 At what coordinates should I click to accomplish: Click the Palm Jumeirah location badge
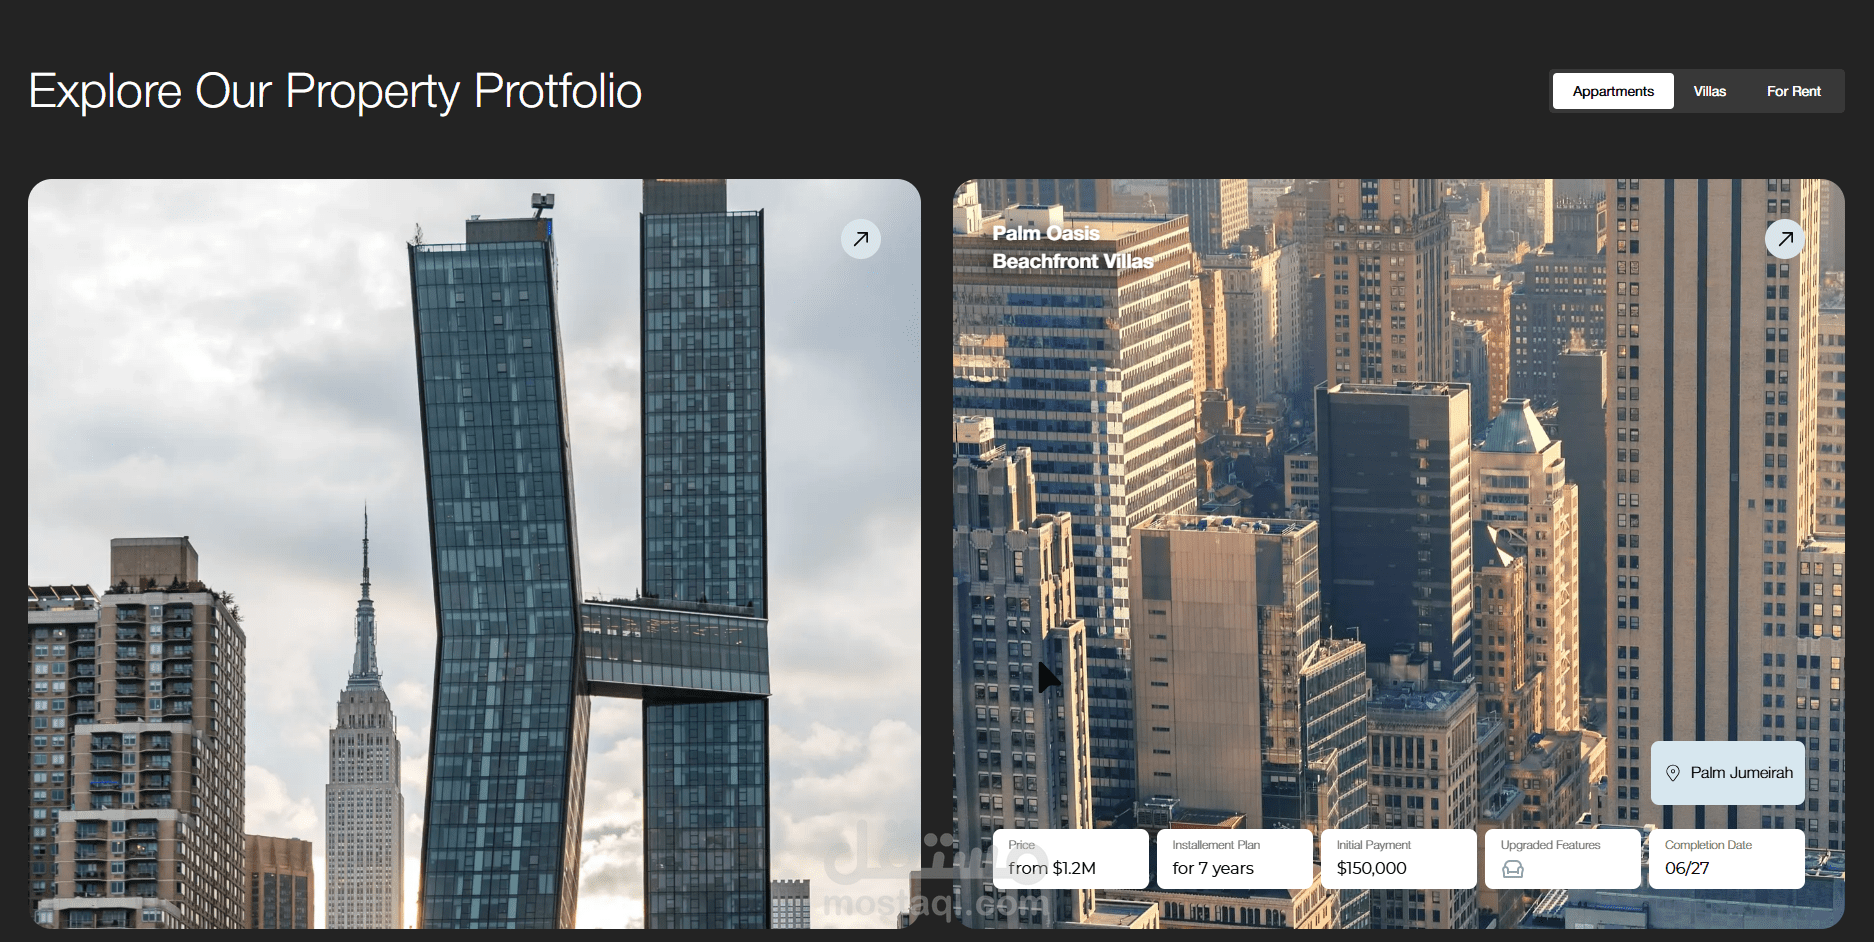(x=1728, y=773)
